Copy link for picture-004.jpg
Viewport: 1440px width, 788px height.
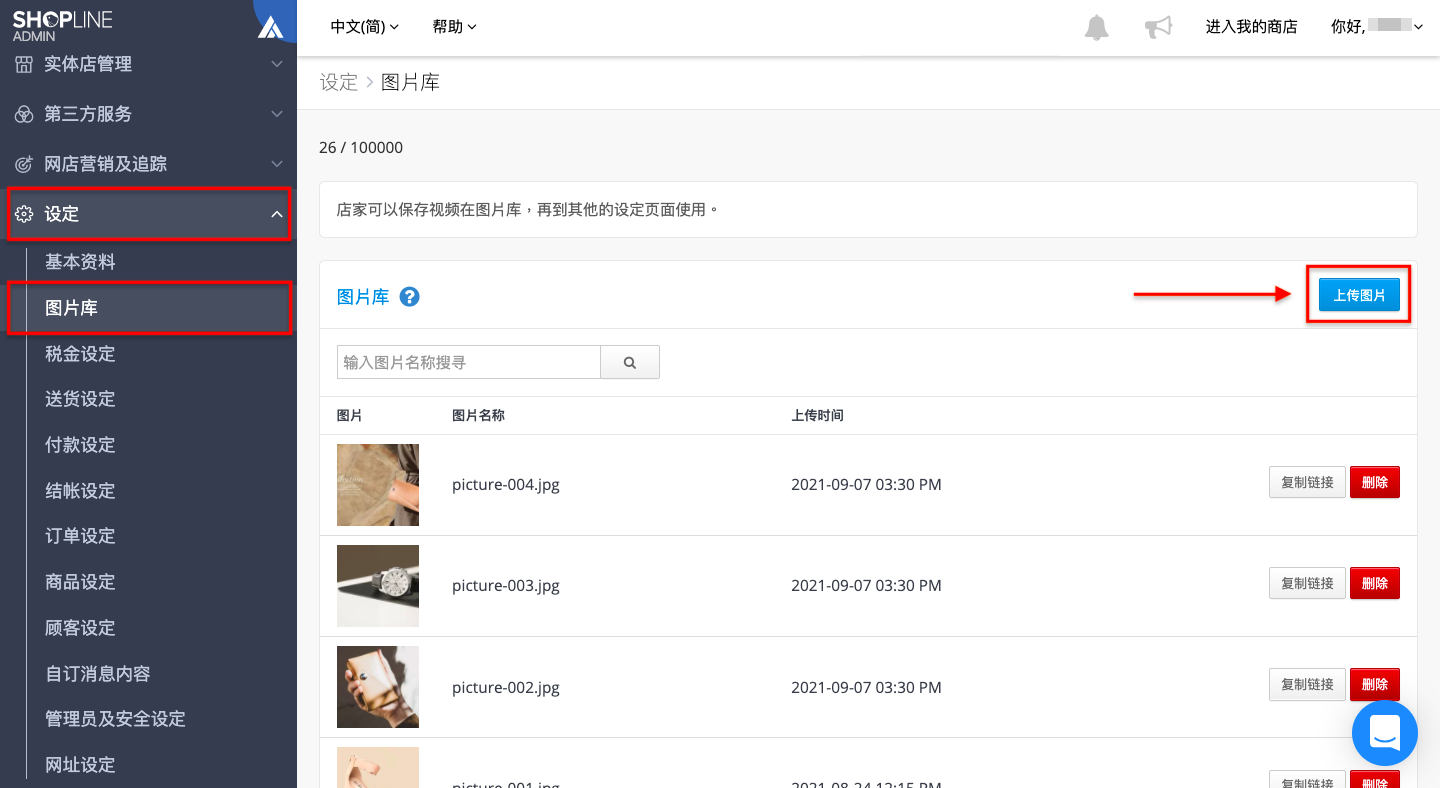[x=1307, y=482]
